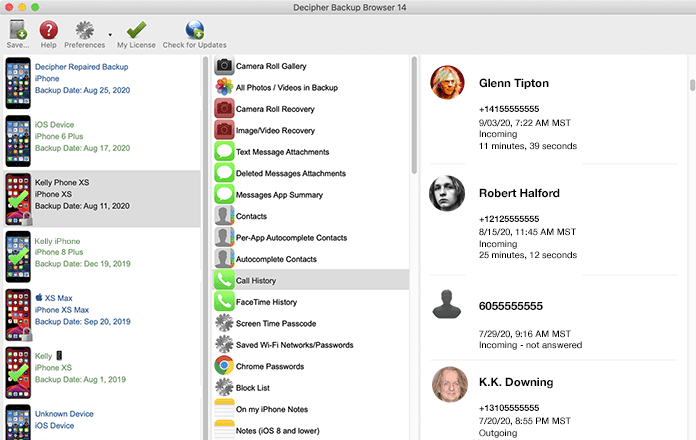This screenshot has width=696, height=440.
Task: Open Block List gear icon
Action: tap(224, 388)
